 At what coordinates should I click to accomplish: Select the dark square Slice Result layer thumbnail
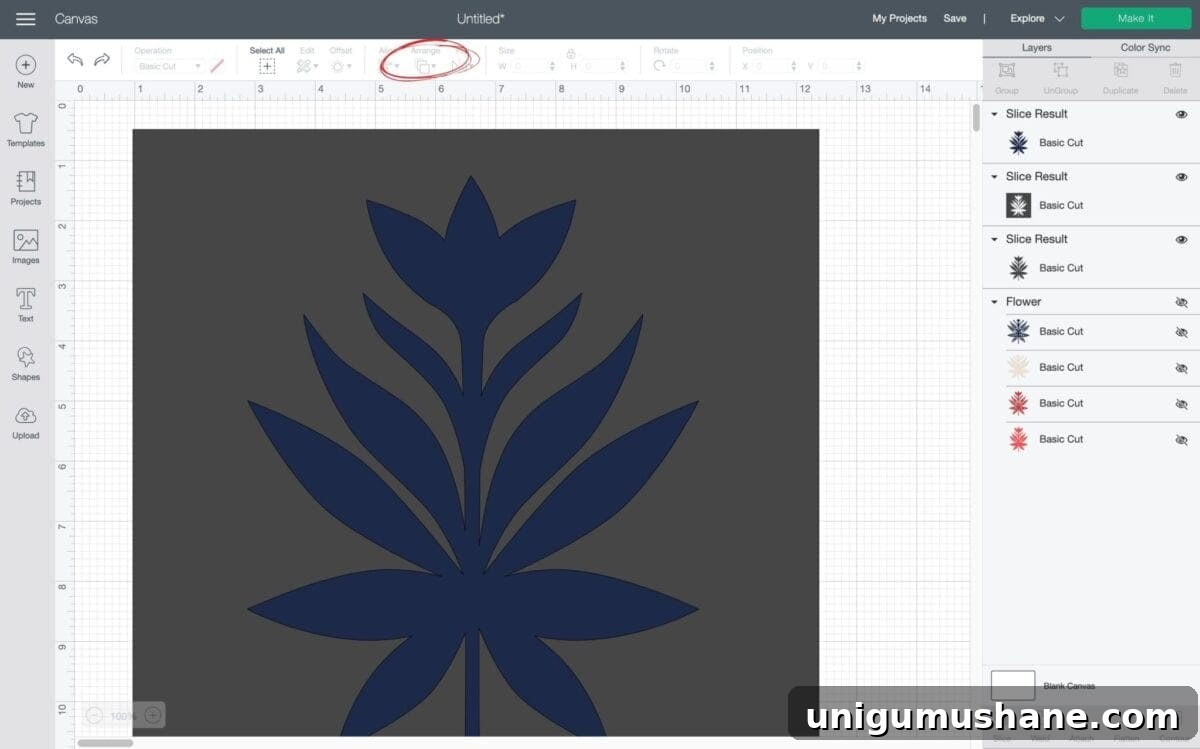click(x=1018, y=205)
